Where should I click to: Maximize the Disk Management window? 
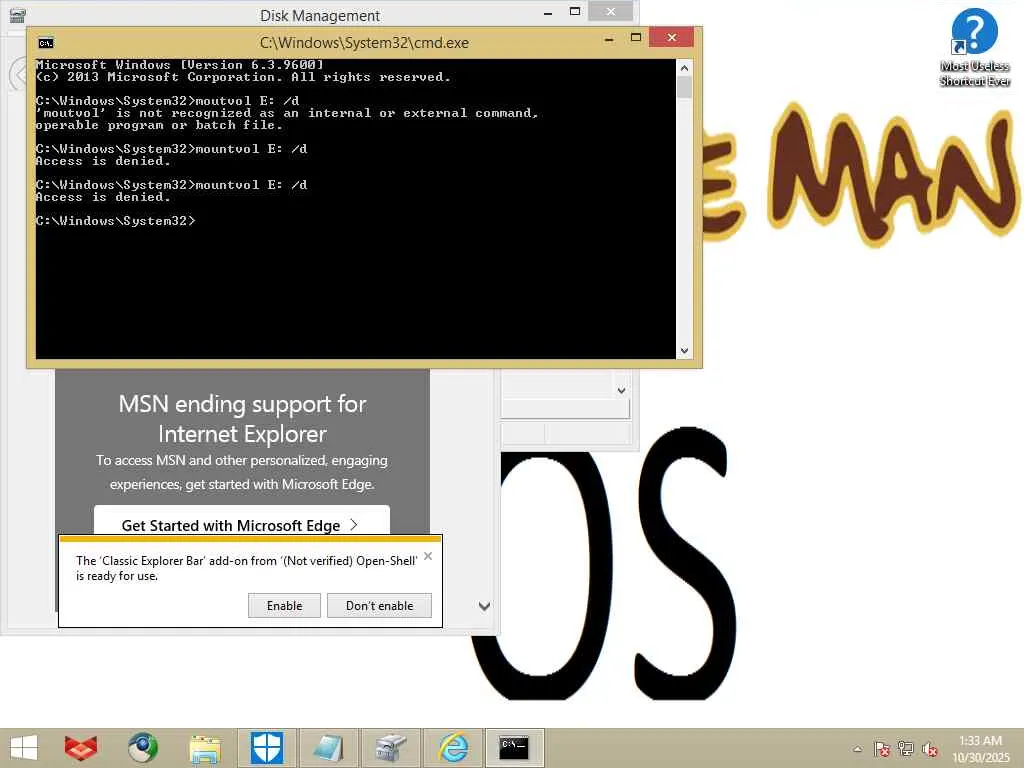[575, 12]
